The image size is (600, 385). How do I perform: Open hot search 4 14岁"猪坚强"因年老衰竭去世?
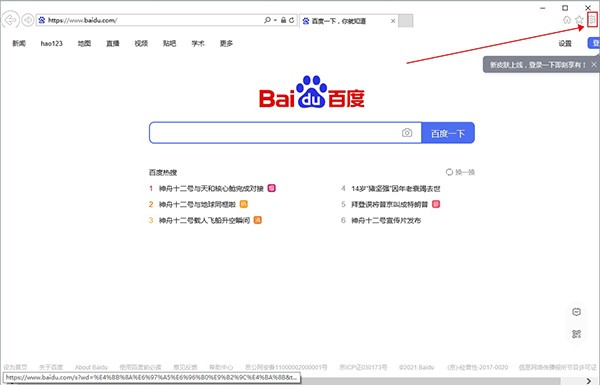pyautogui.click(x=396, y=189)
